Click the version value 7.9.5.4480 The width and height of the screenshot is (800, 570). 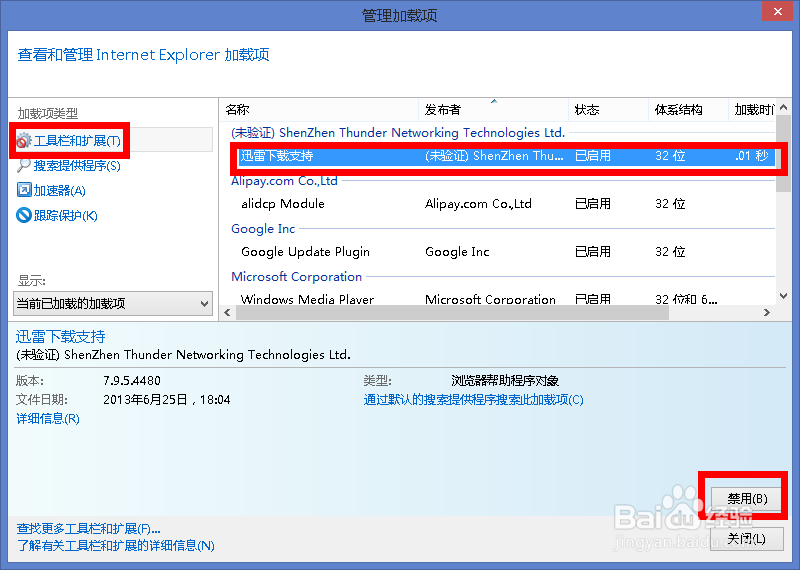coord(132,381)
